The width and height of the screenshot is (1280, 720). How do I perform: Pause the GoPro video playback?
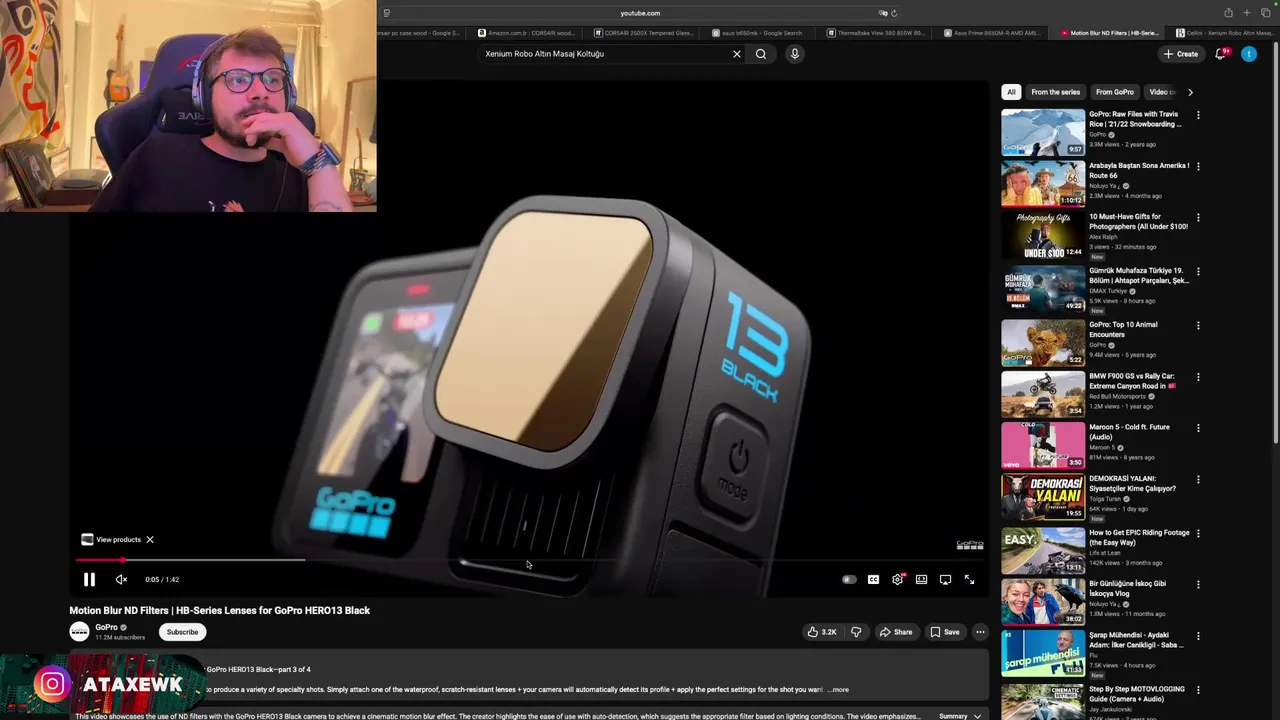click(x=89, y=579)
